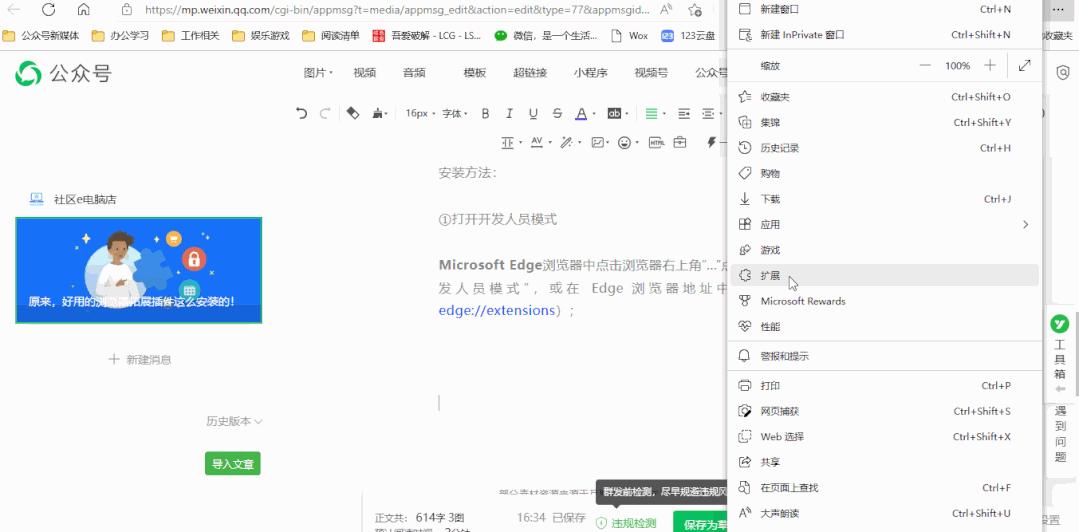Click the green text alignment icon
1079x532 pixels.
pos(651,114)
